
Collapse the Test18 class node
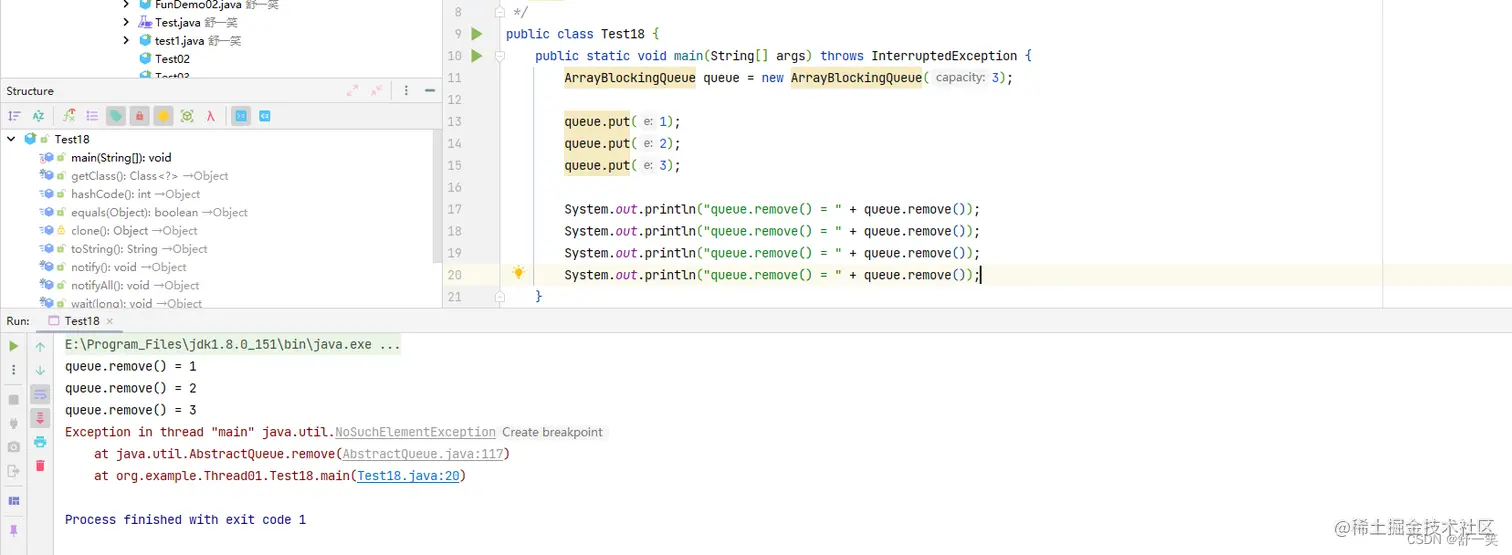[11, 139]
